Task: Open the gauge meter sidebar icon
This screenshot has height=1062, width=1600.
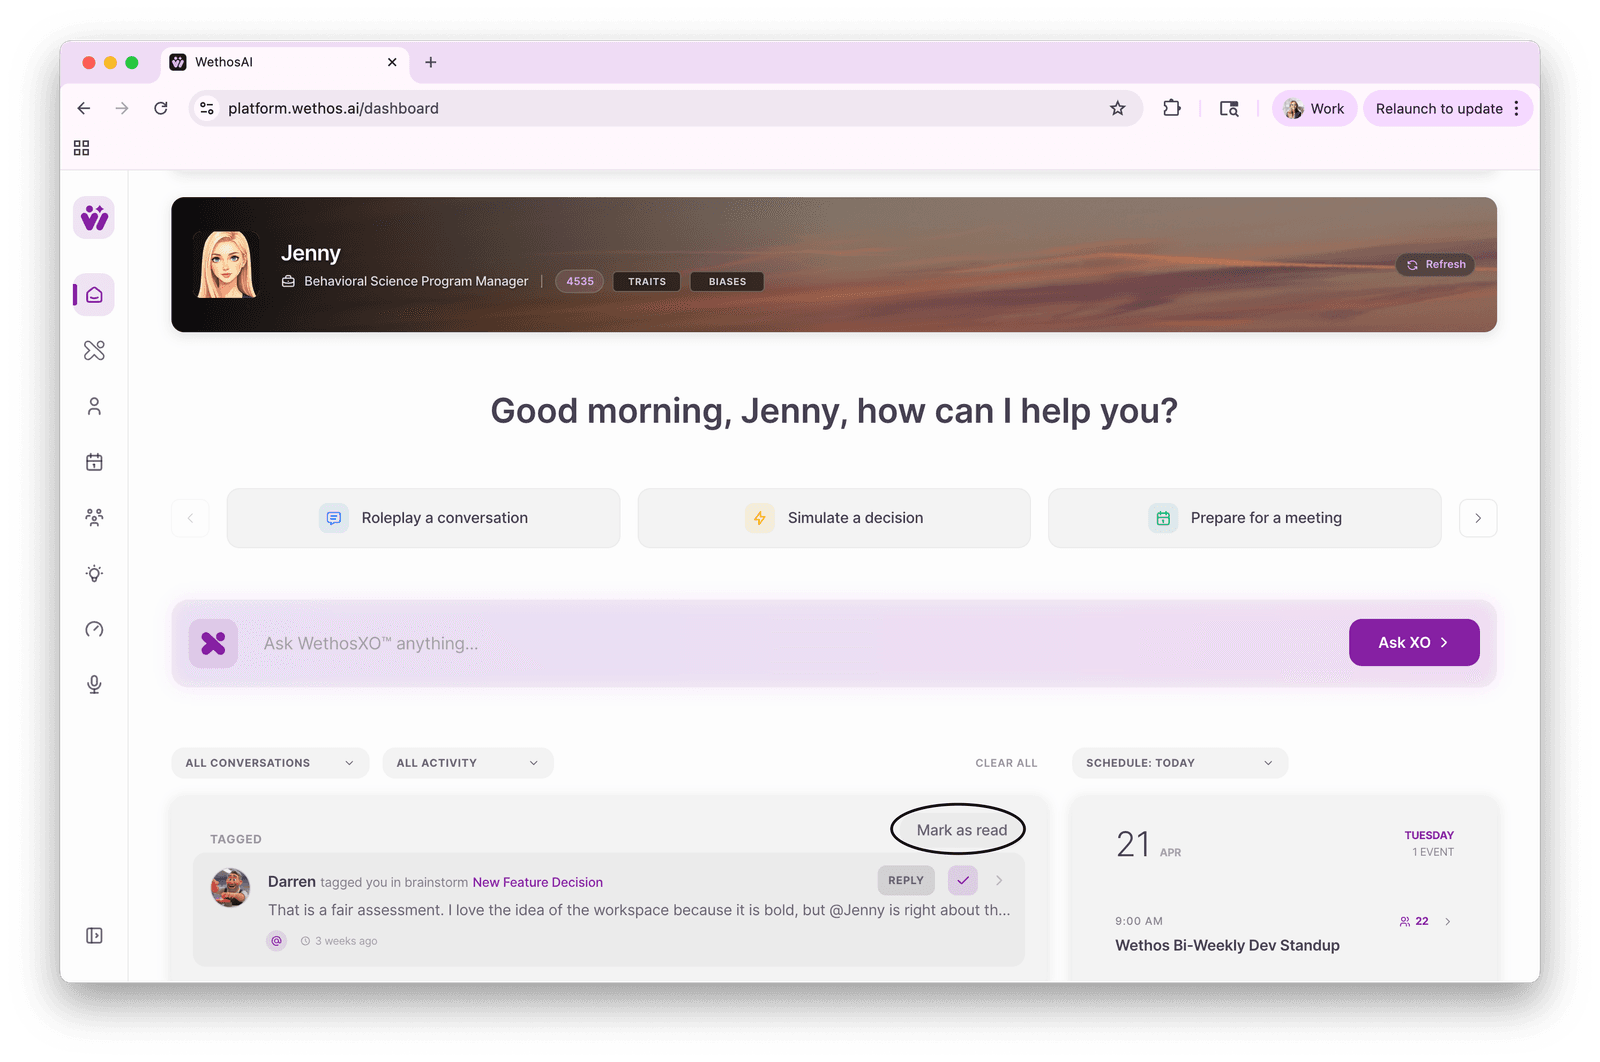Action: coord(94,629)
